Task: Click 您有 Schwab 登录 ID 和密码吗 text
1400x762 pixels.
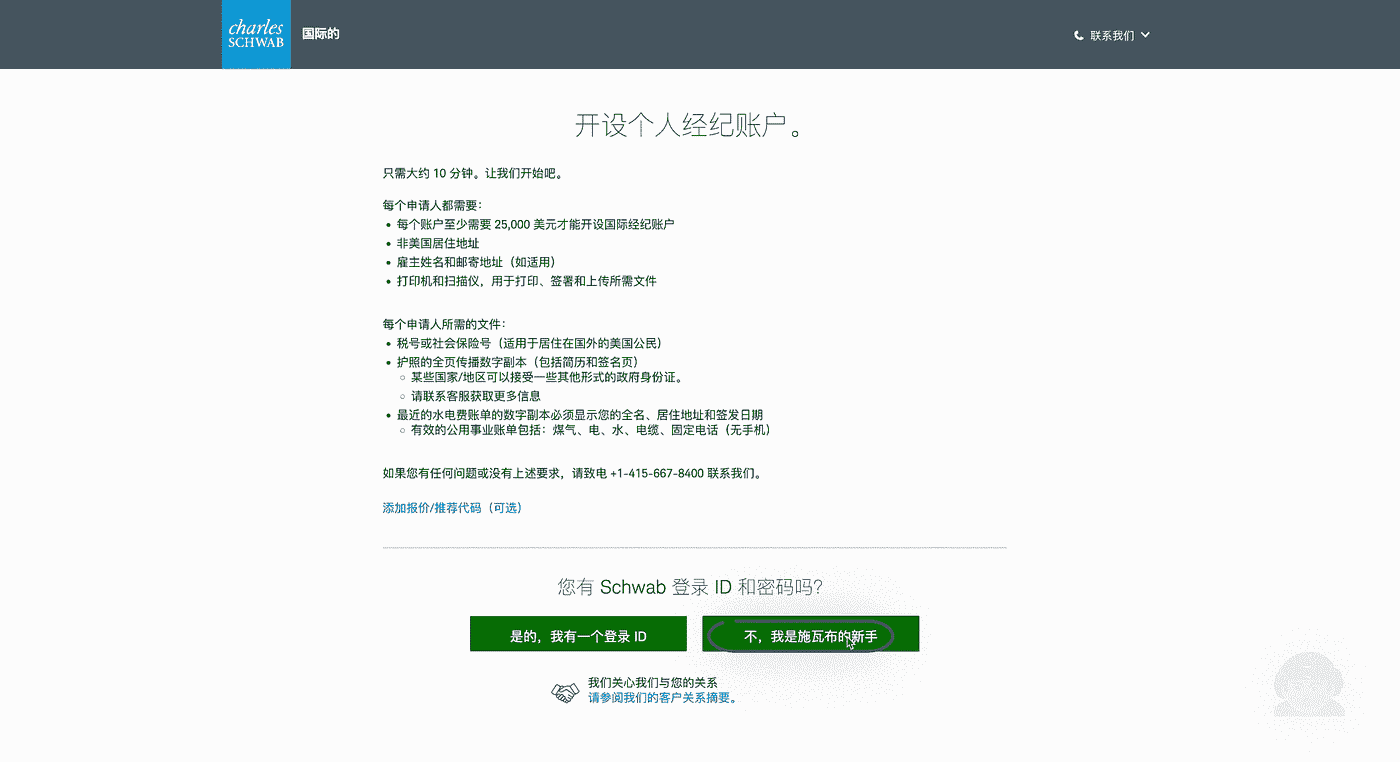Action: (x=691, y=587)
